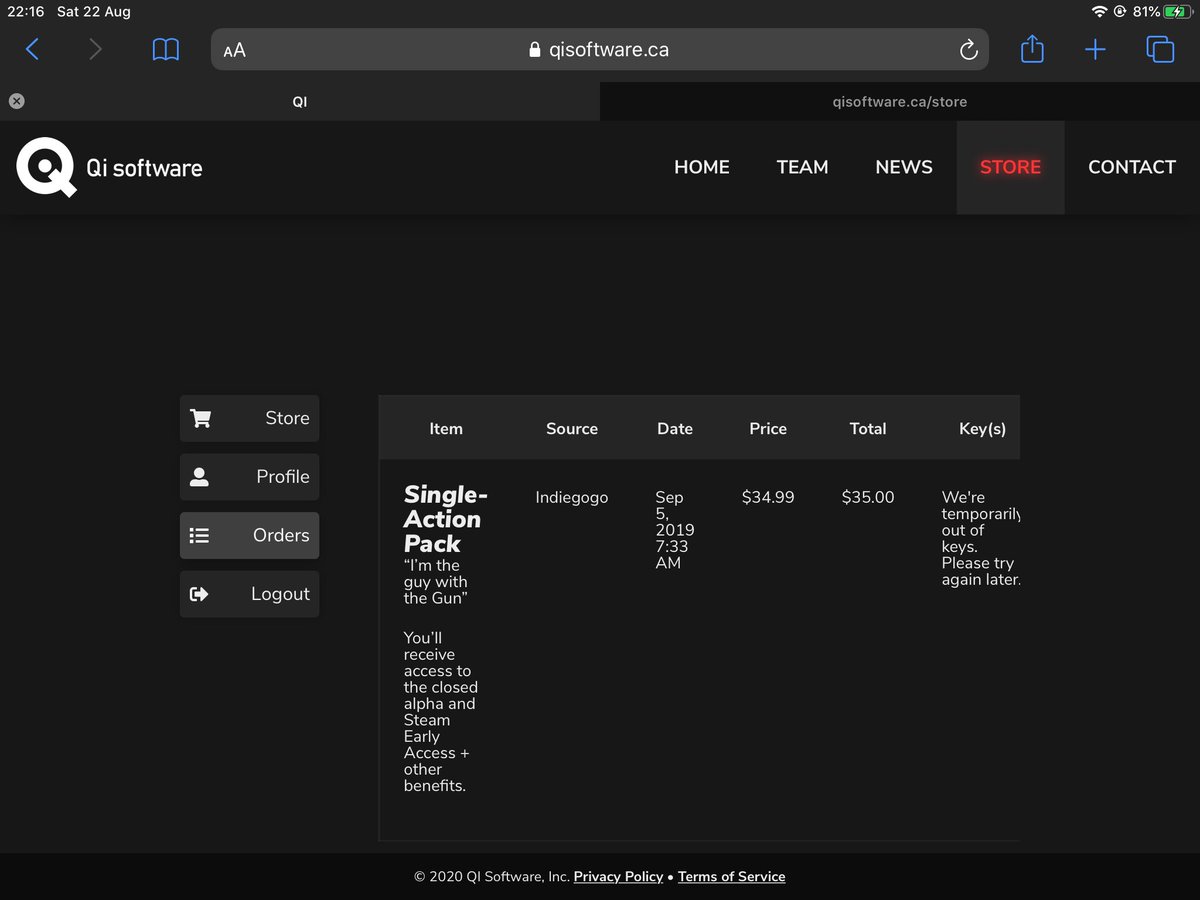Open the Safari share sheet icon
This screenshot has height=900, width=1200.
1032,48
